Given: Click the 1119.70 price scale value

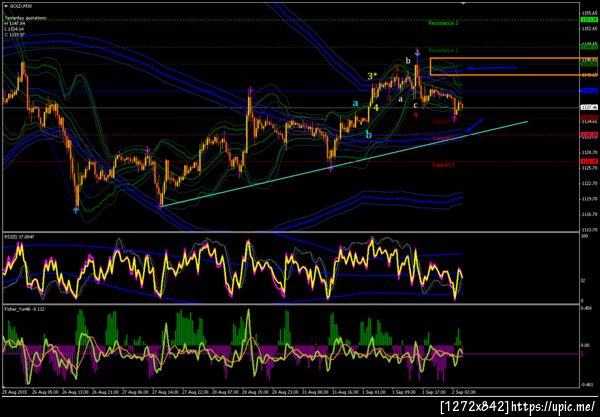Looking at the screenshot, I should click(590, 199).
